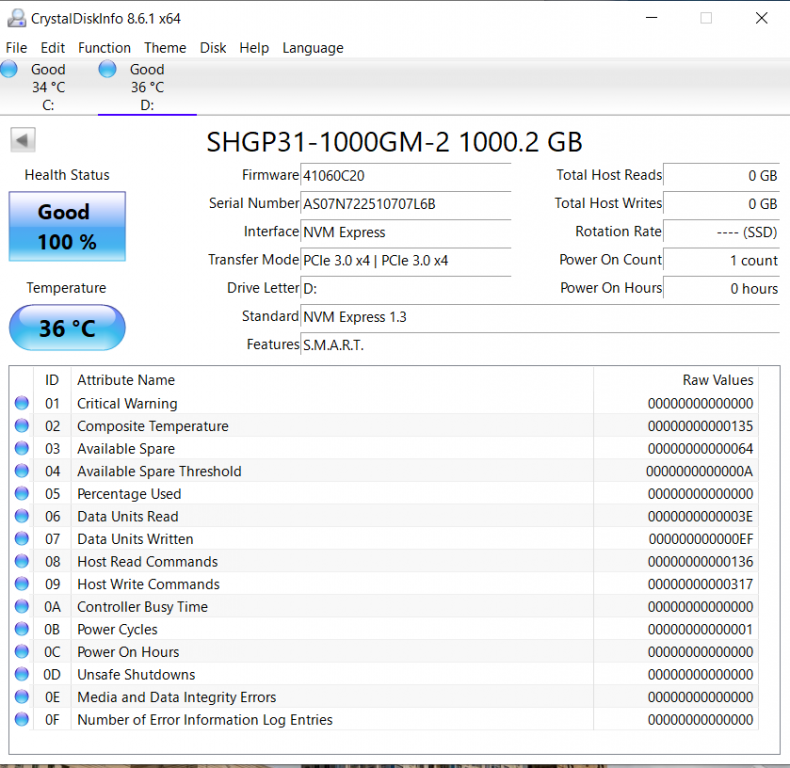Open the Theme menu
Viewport: 790px width, 768px height.
tap(165, 48)
